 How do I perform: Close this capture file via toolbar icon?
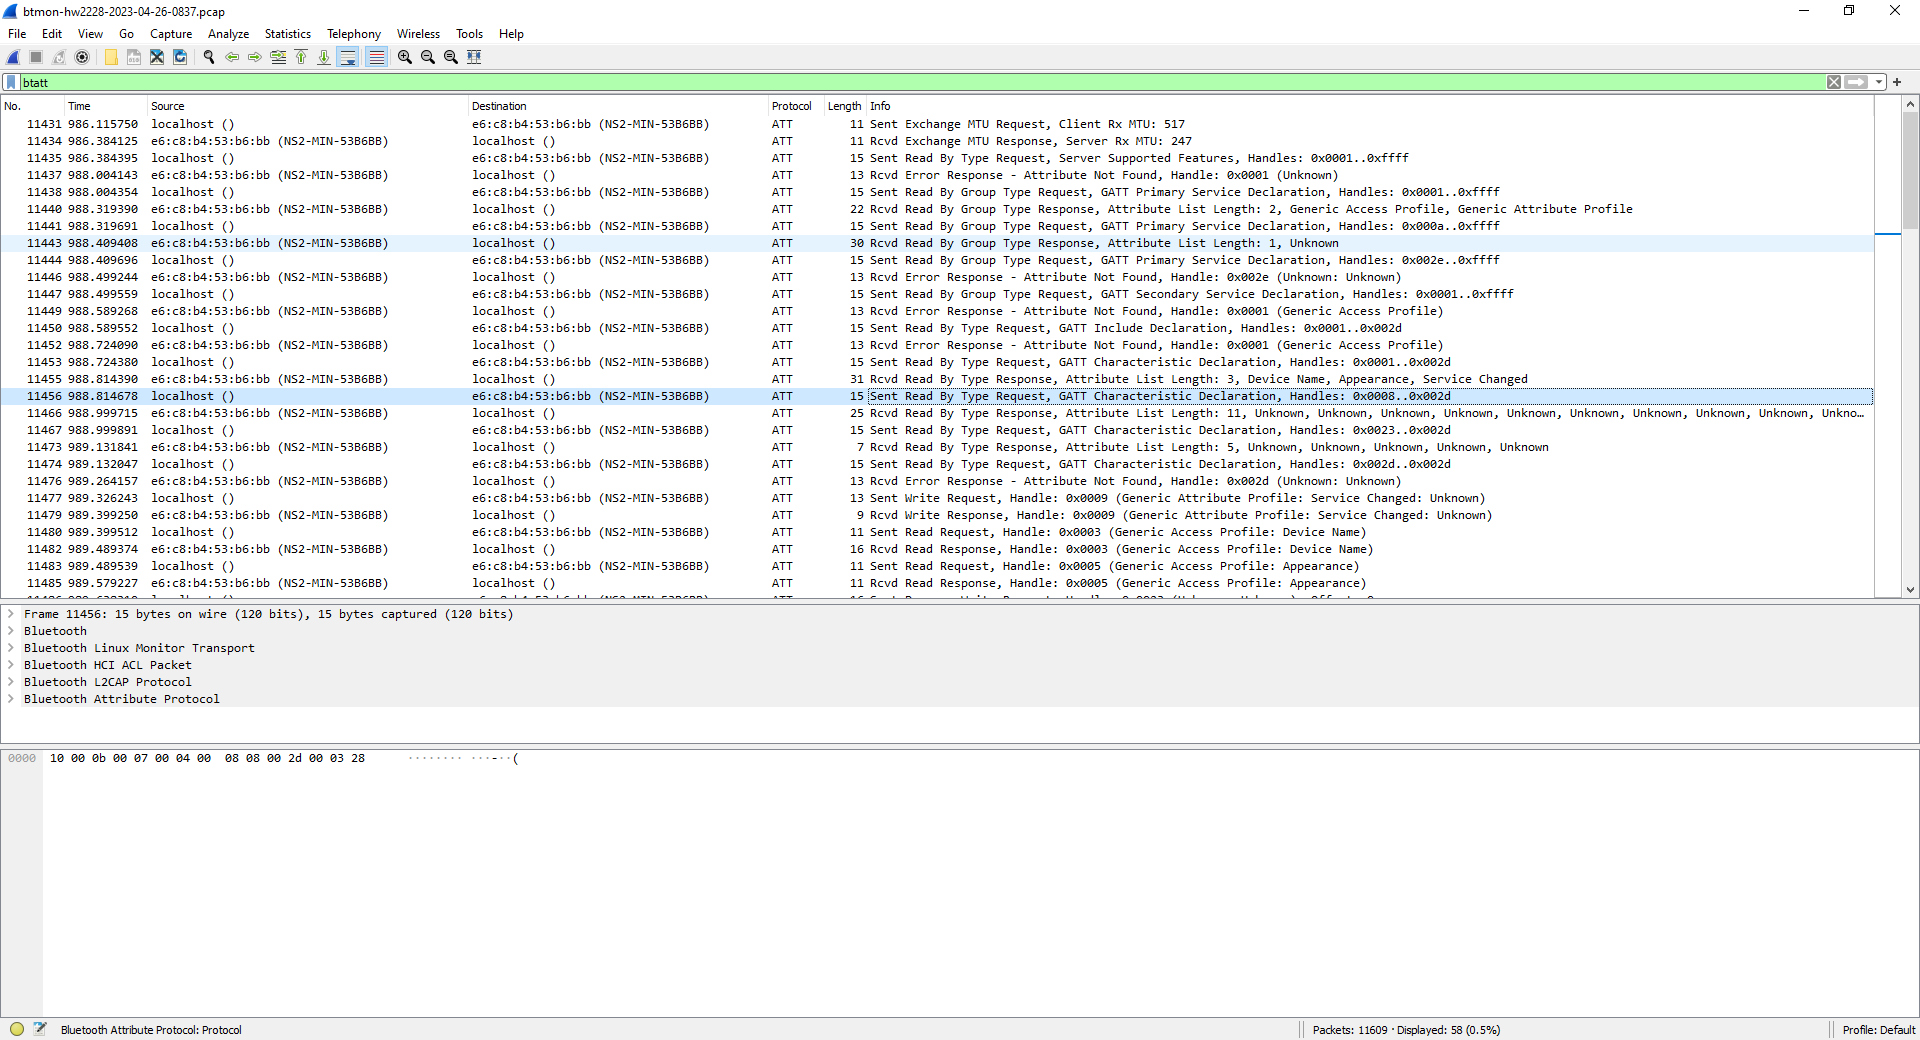[x=157, y=57]
